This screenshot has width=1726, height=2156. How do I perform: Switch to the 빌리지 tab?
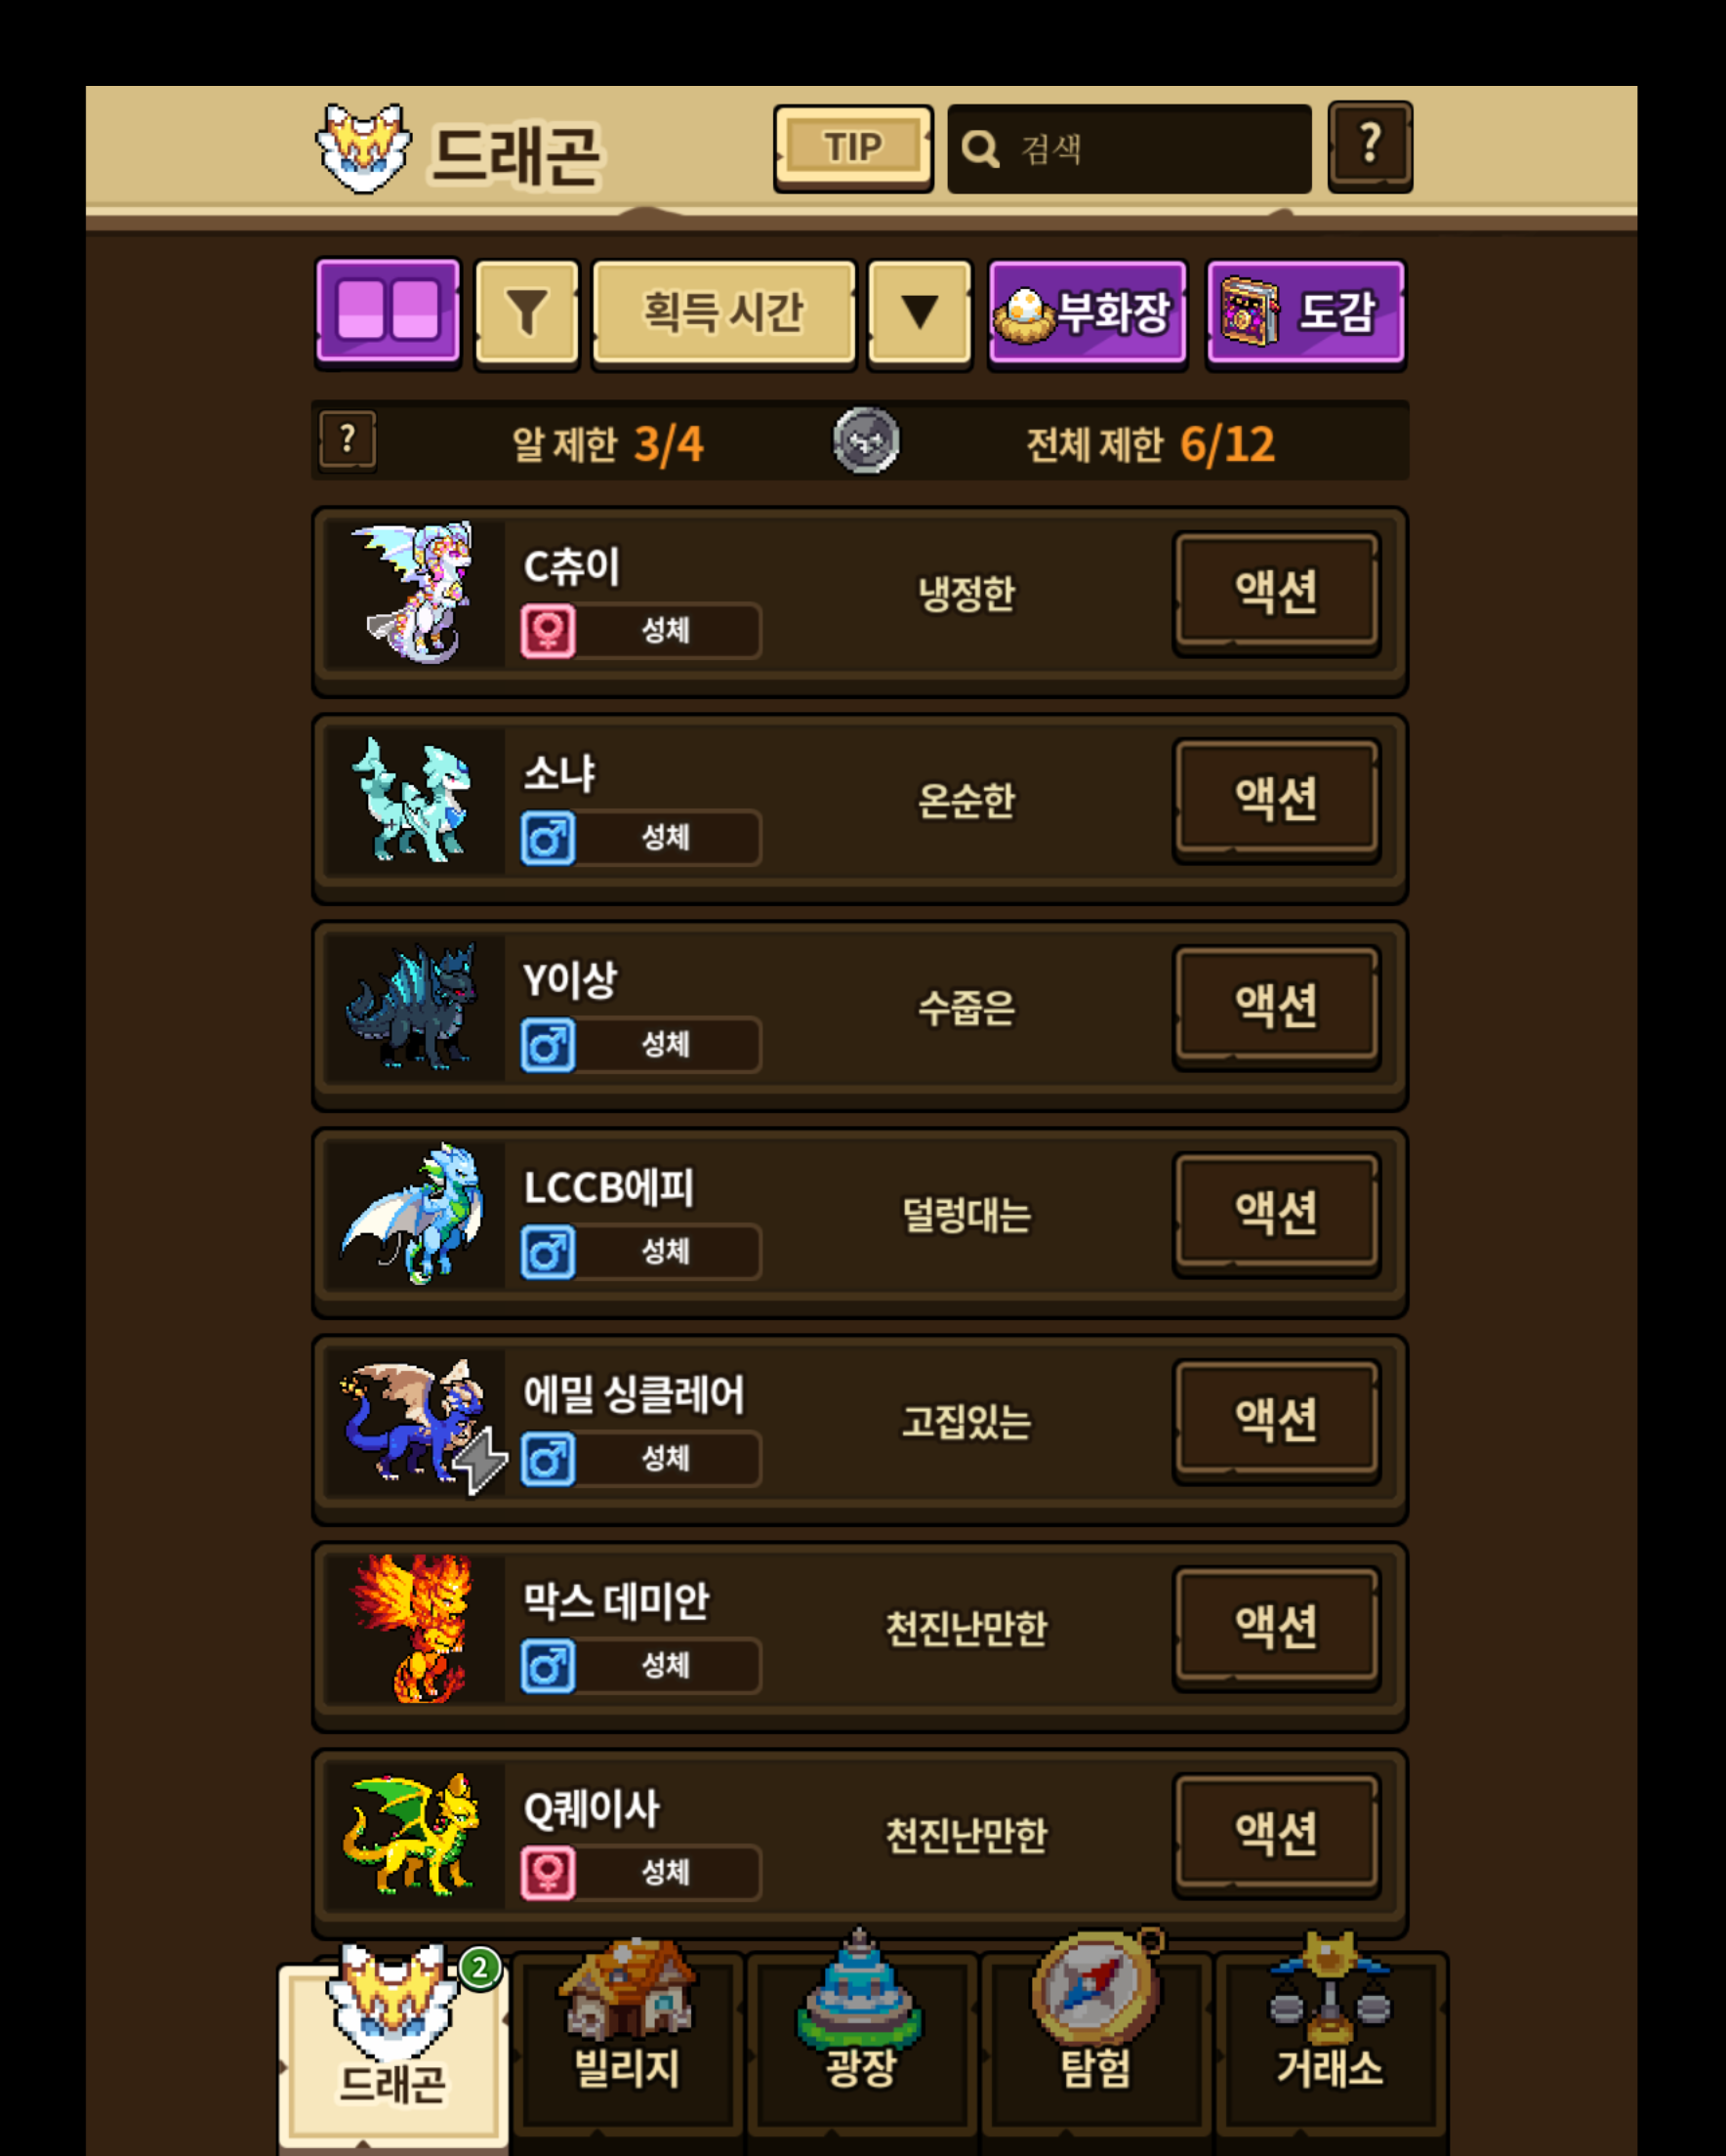click(x=627, y=2040)
